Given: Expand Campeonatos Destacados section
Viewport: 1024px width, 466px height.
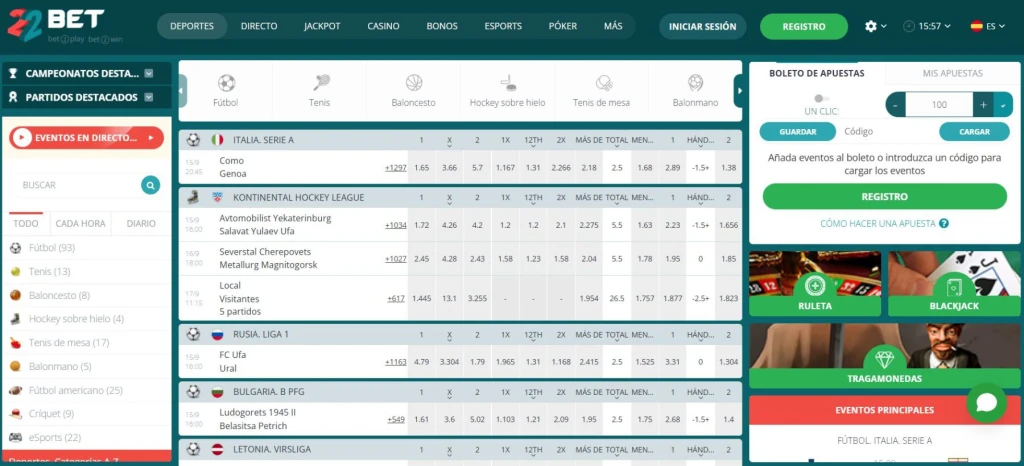Looking at the screenshot, I should click(x=149, y=74).
